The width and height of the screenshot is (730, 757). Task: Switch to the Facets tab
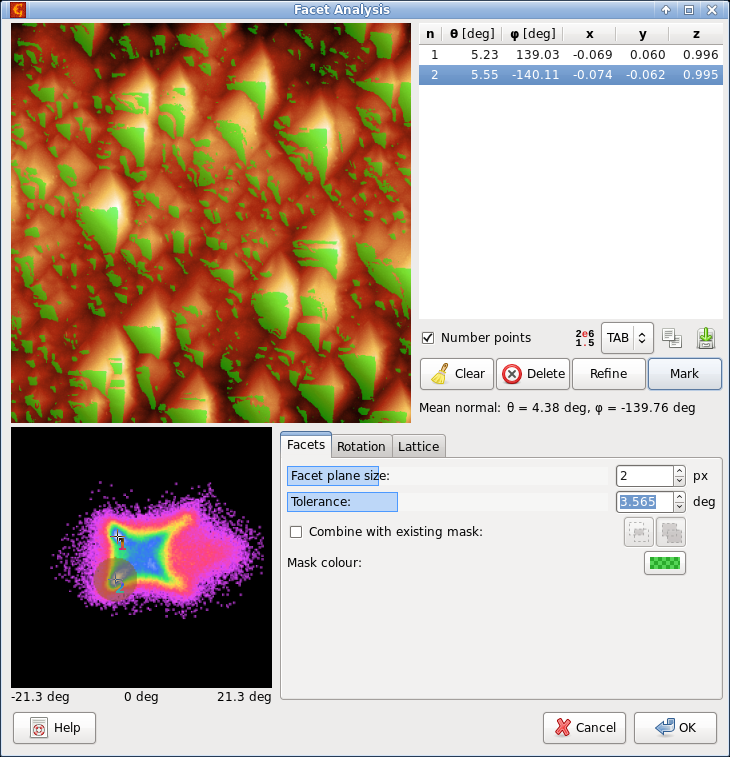[306, 445]
